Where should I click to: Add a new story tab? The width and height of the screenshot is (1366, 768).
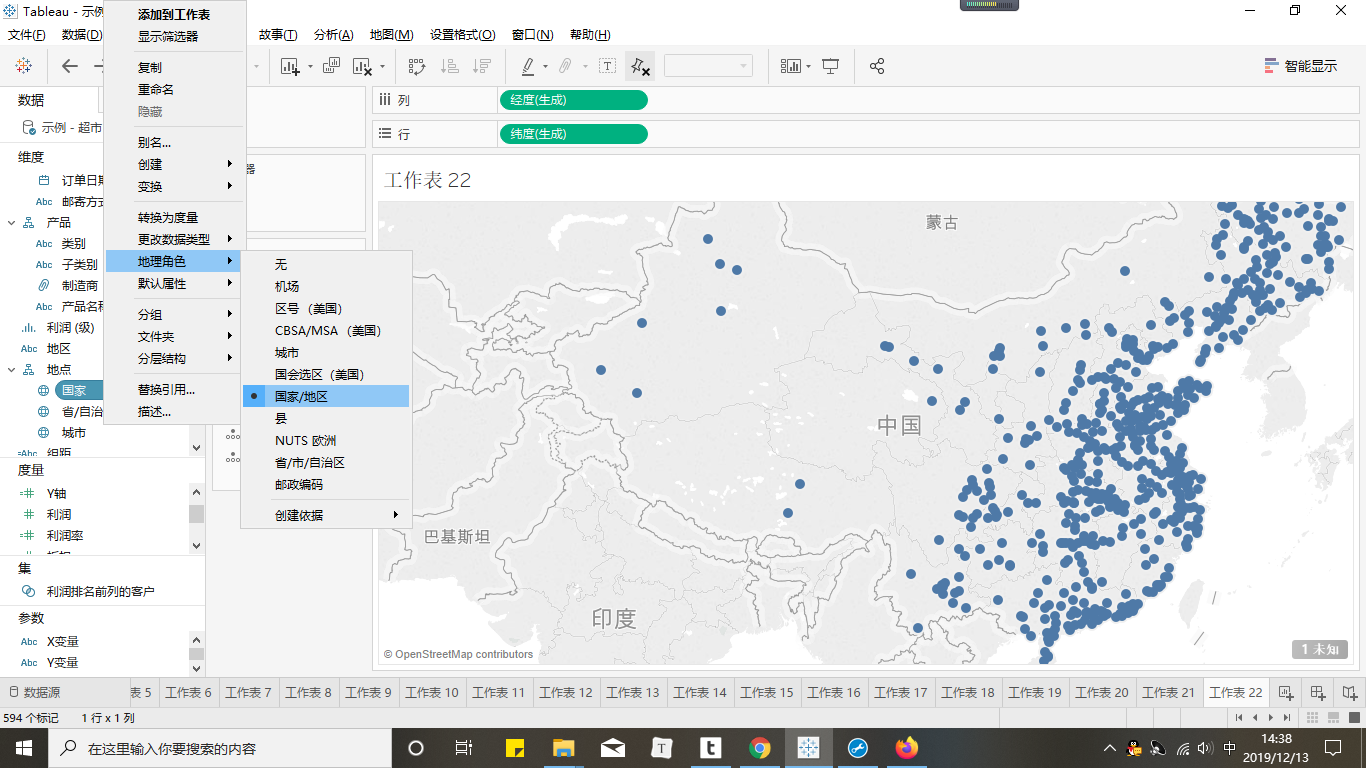(1350, 692)
